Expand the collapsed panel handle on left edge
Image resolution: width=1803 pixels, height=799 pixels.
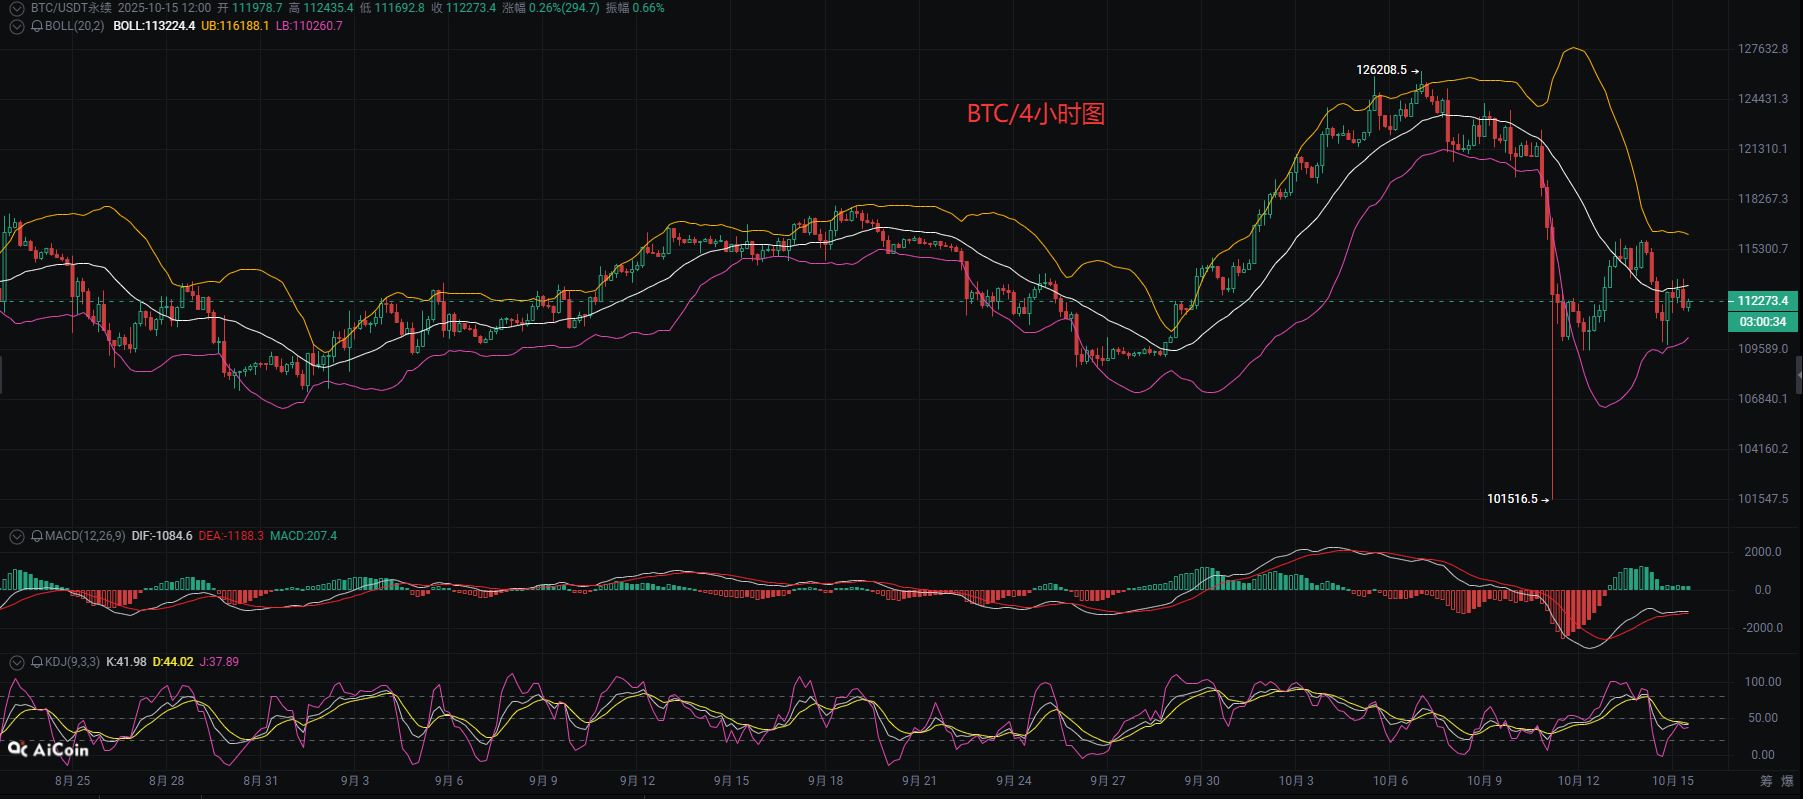coord(2,376)
